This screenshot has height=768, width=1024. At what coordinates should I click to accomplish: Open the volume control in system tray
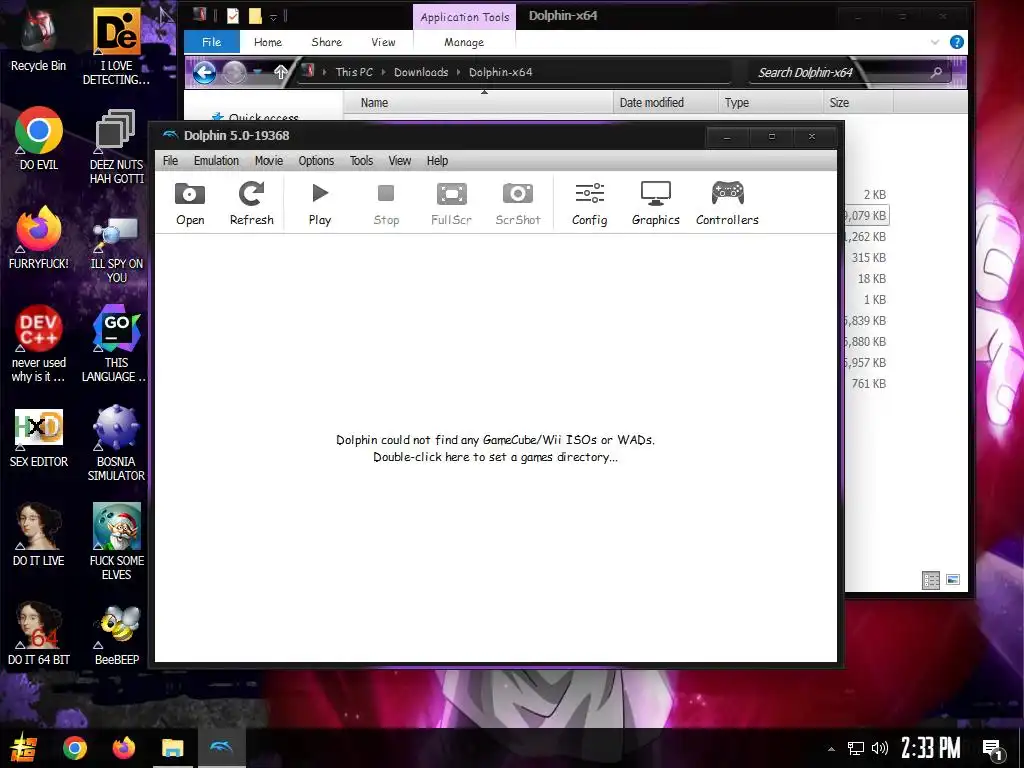coord(880,748)
